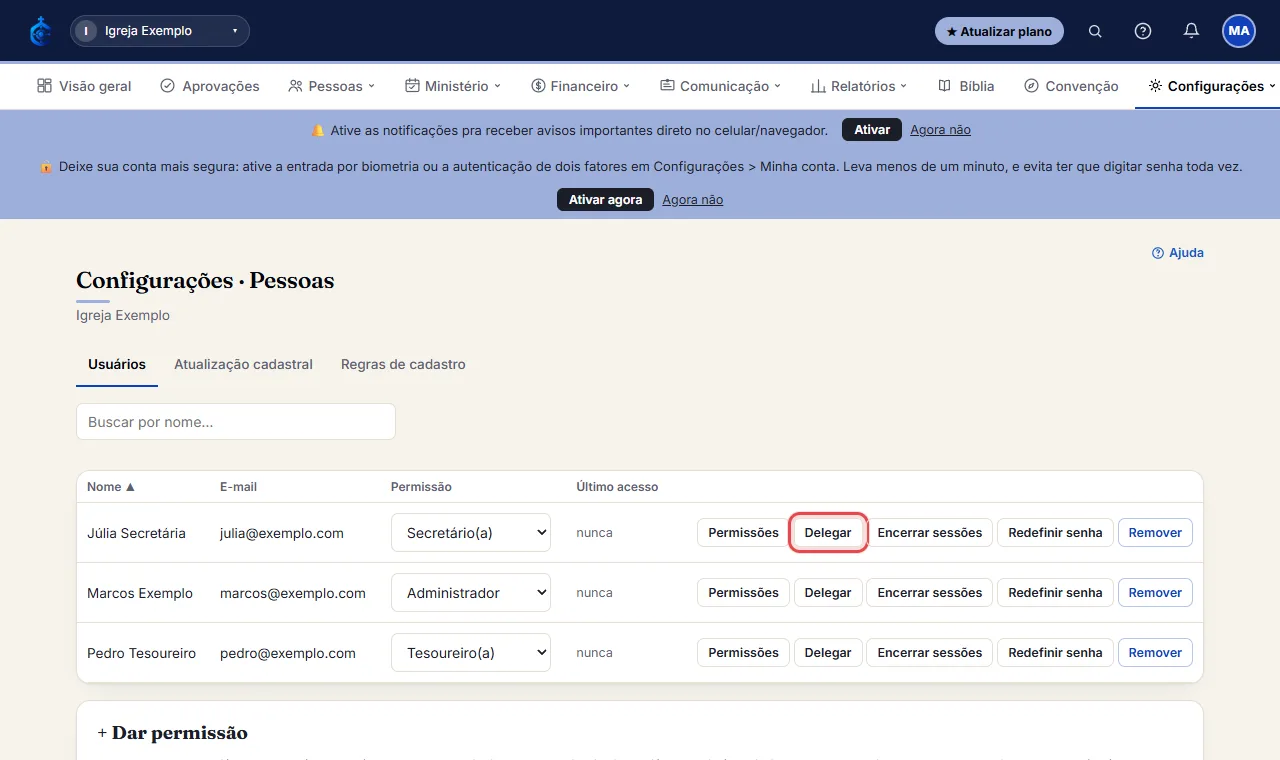The image size is (1280, 760).
Task: Expand the Pessoas menu
Action: (331, 86)
